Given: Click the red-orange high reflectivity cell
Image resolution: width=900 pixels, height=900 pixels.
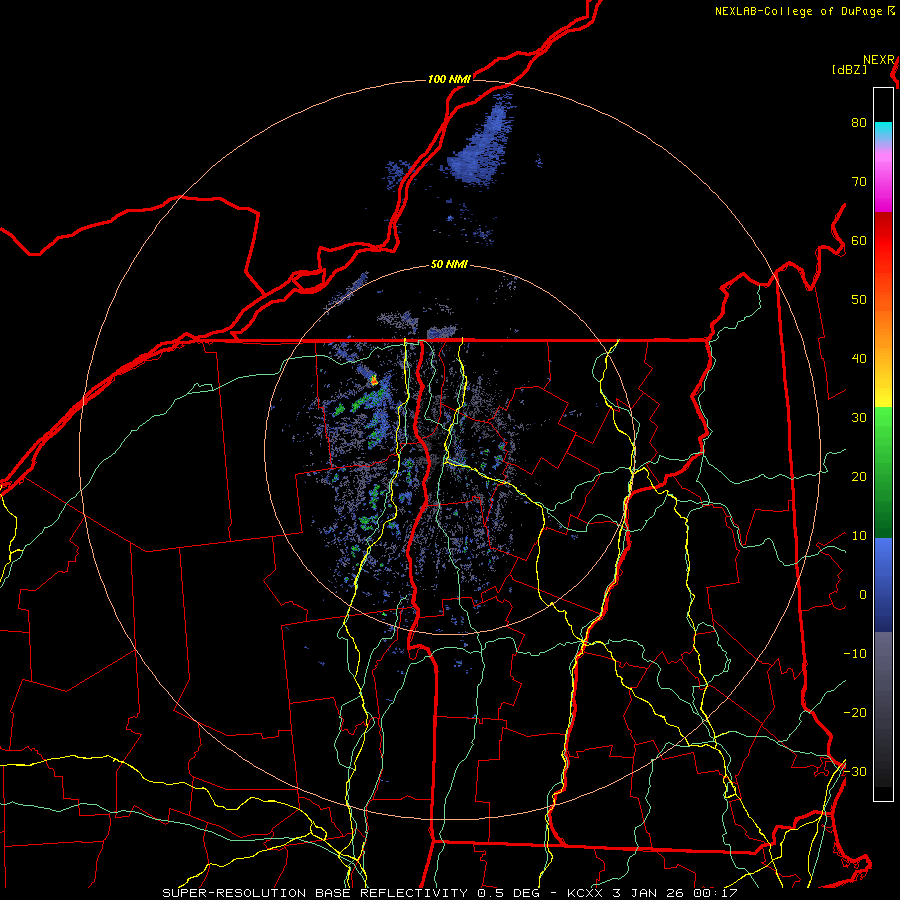Looking at the screenshot, I should tap(374, 379).
